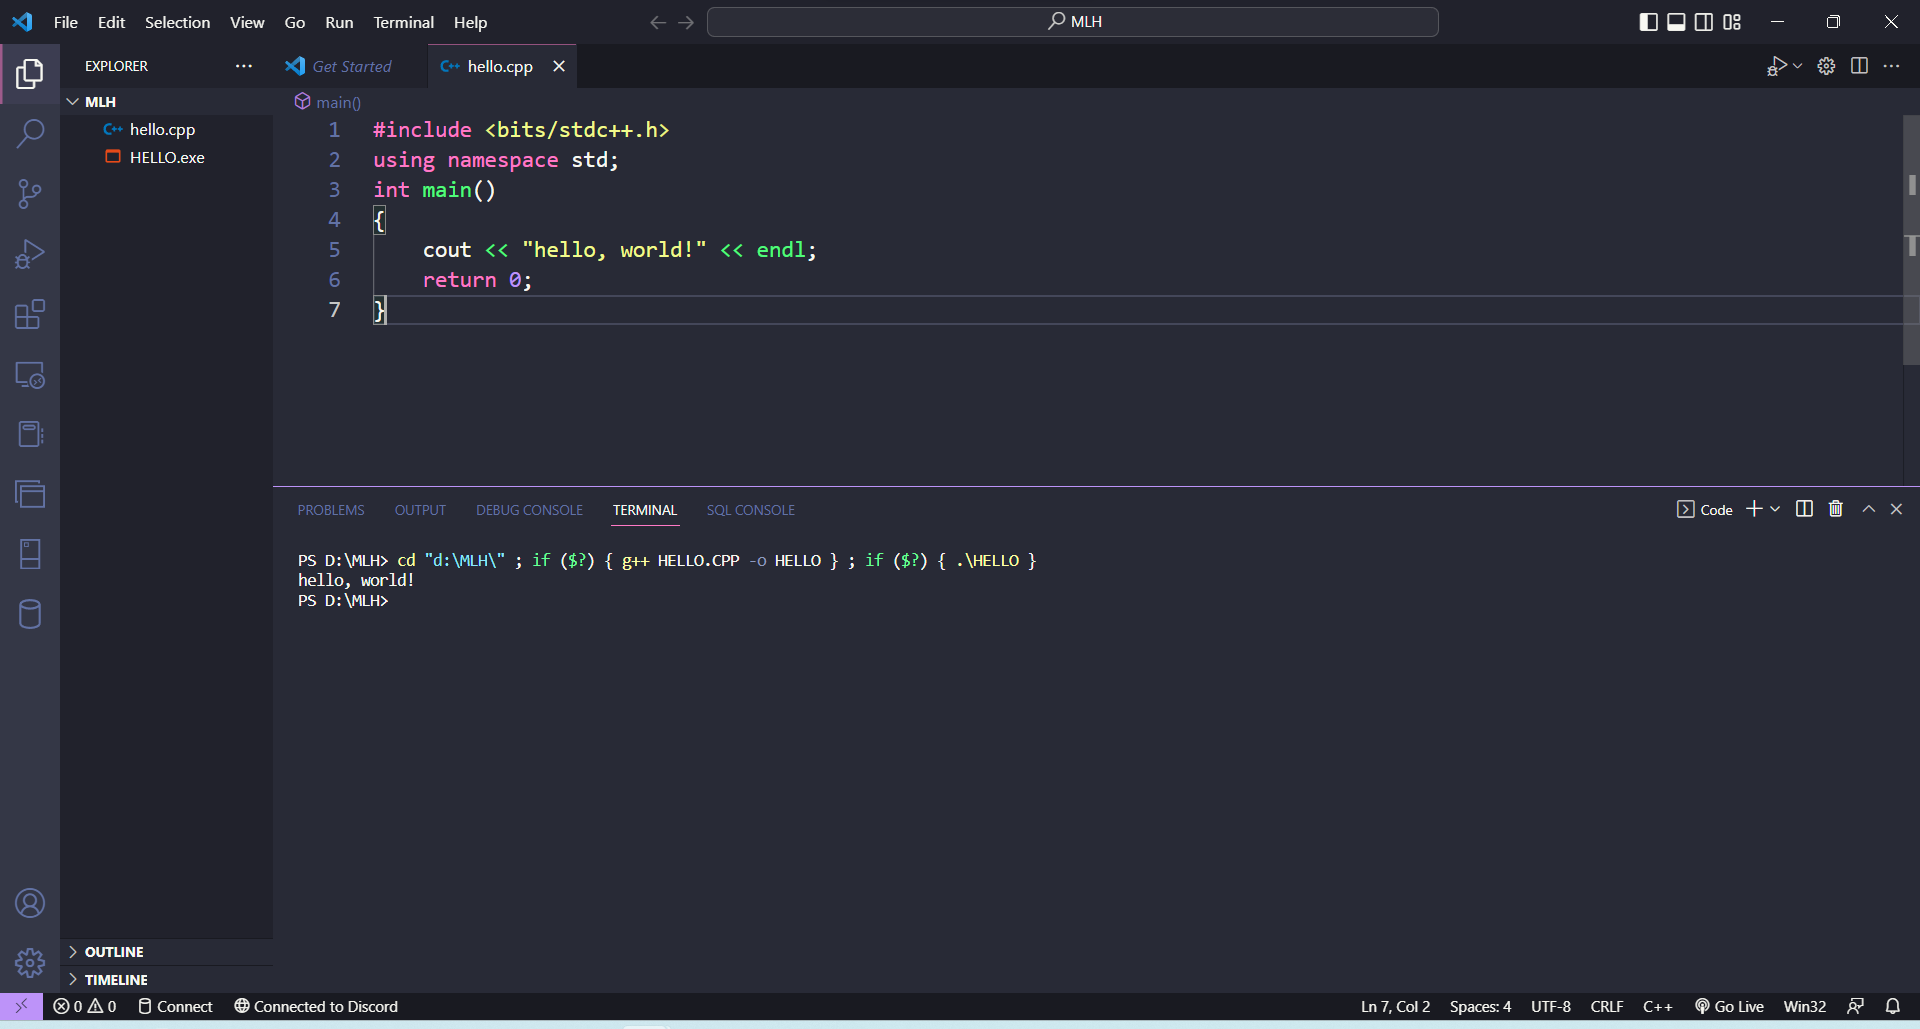Screen dimensions: 1920x1029
Task: Toggle the bottom panel visibility
Action: point(1676,22)
